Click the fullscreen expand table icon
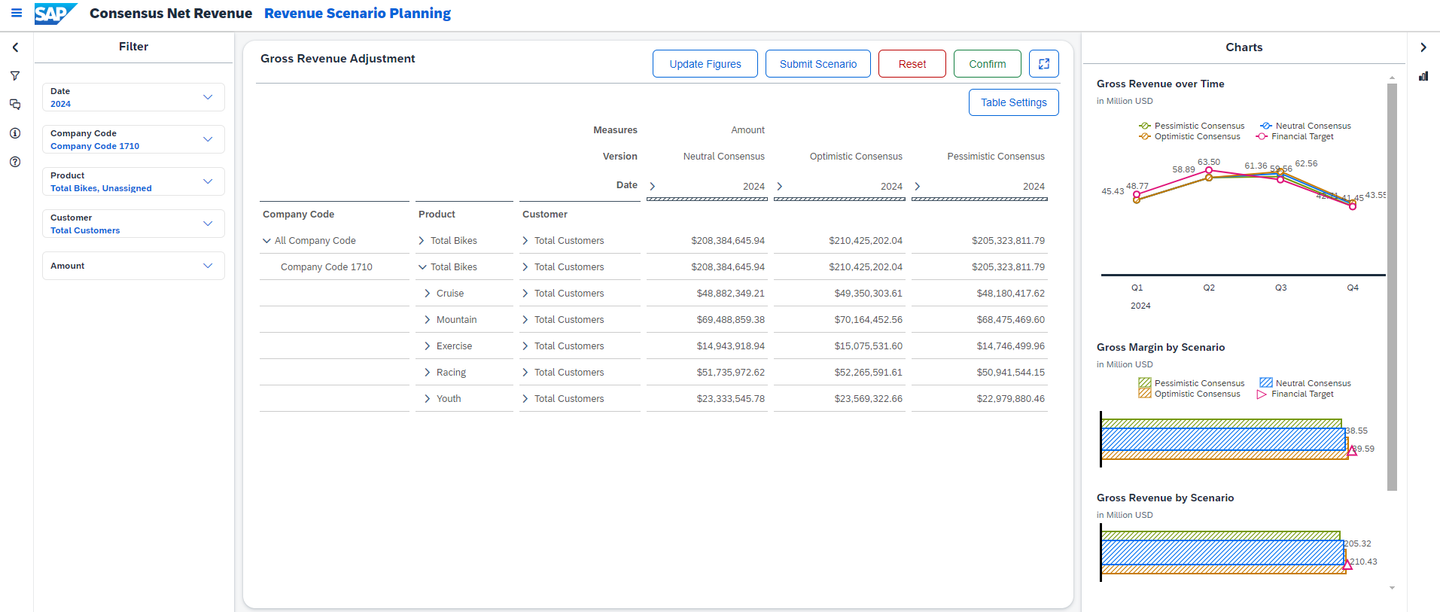 pyautogui.click(x=1044, y=64)
